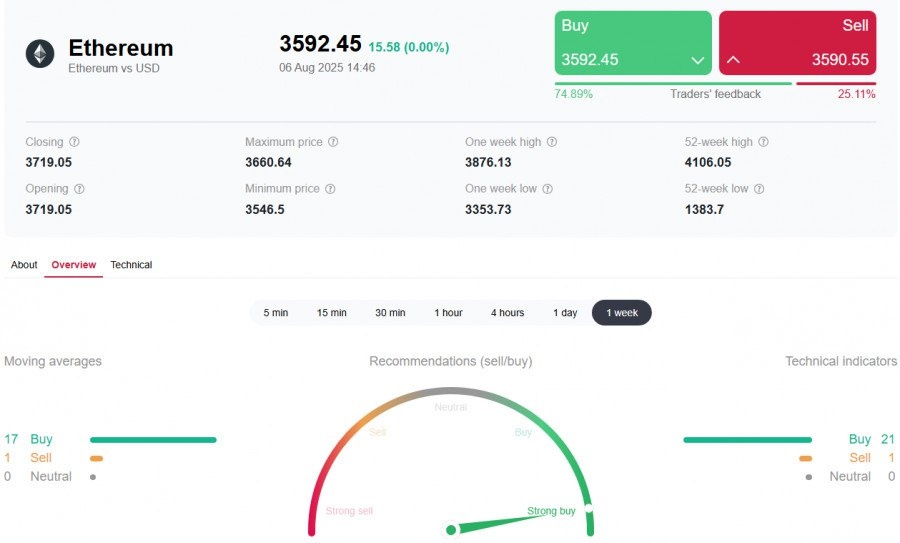
Task: Click the Strong sell gauge label
Action: pyautogui.click(x=349, y=511)
